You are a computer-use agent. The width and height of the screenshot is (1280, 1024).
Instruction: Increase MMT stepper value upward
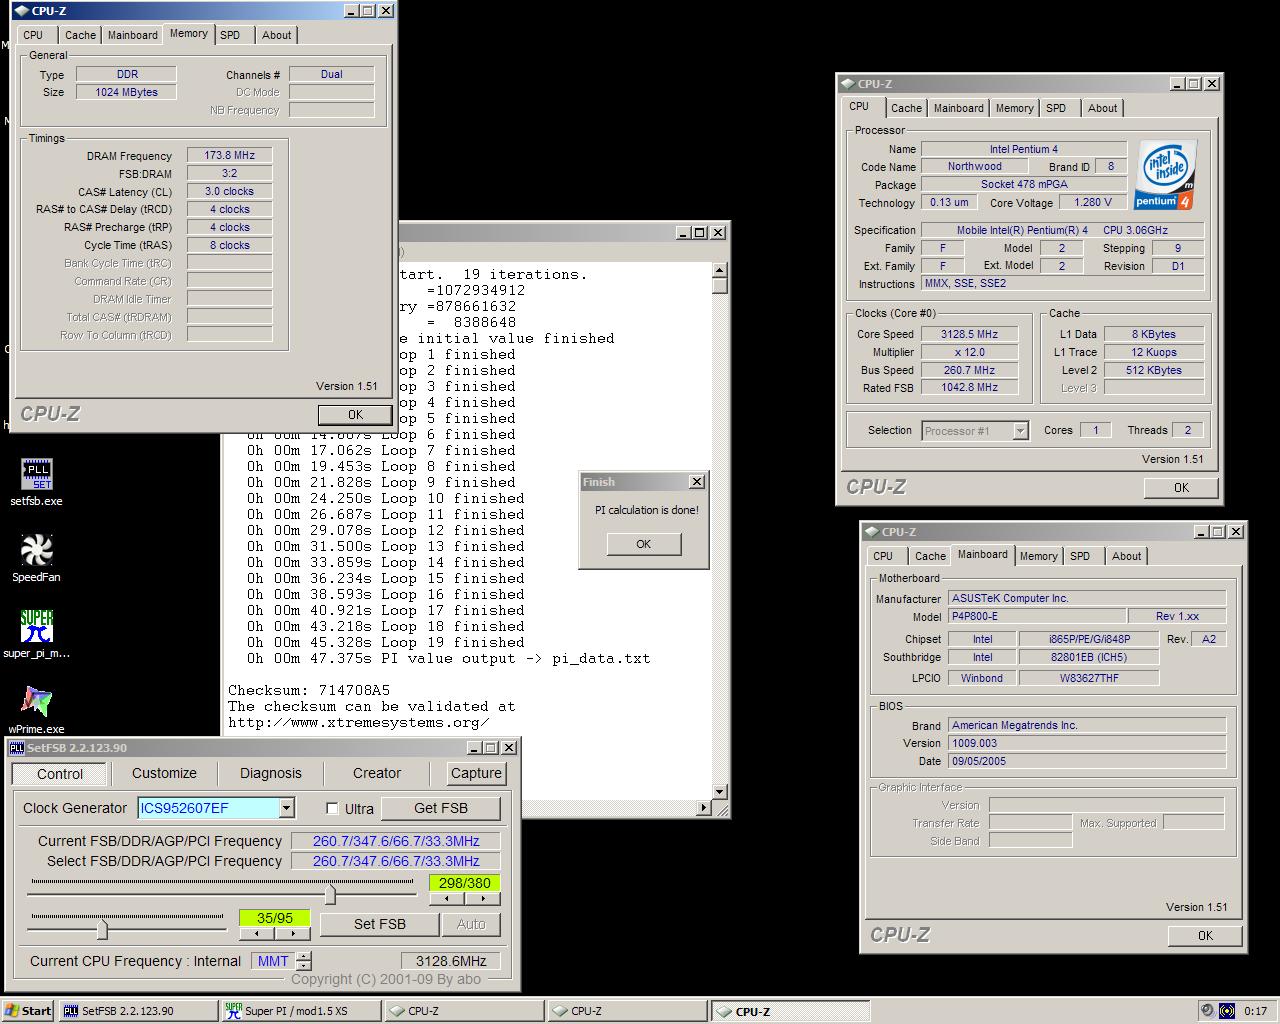tap(304, 956)
